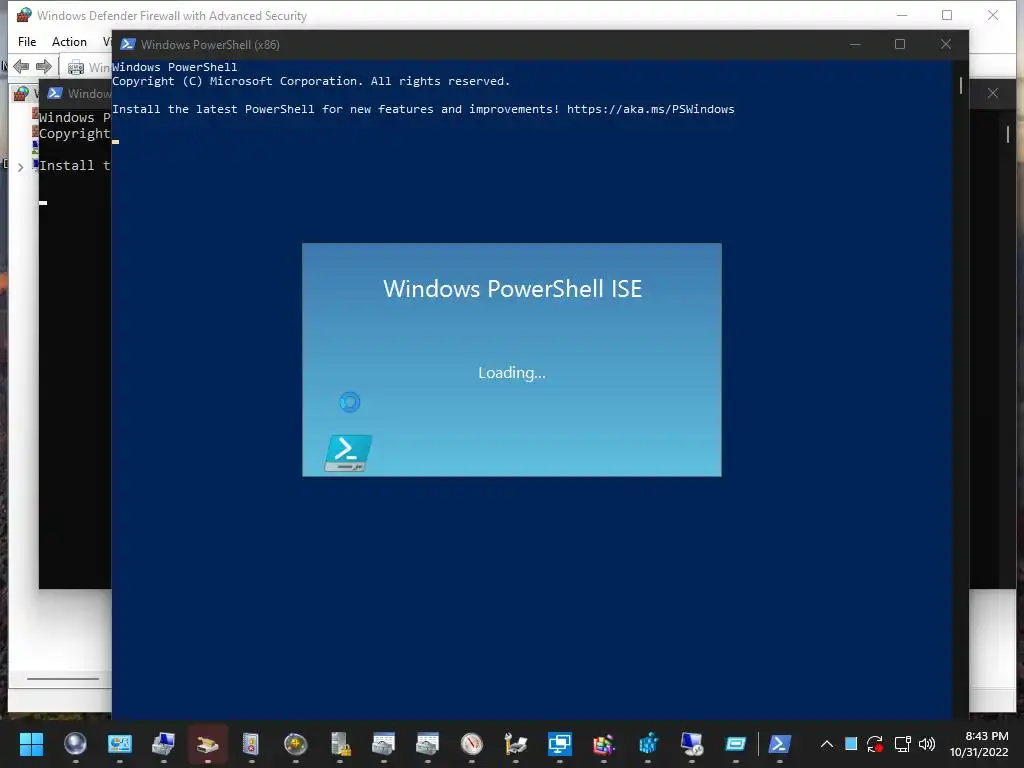
Task: Open the monitor with gear taskbar app
Action: coord(692,744)
